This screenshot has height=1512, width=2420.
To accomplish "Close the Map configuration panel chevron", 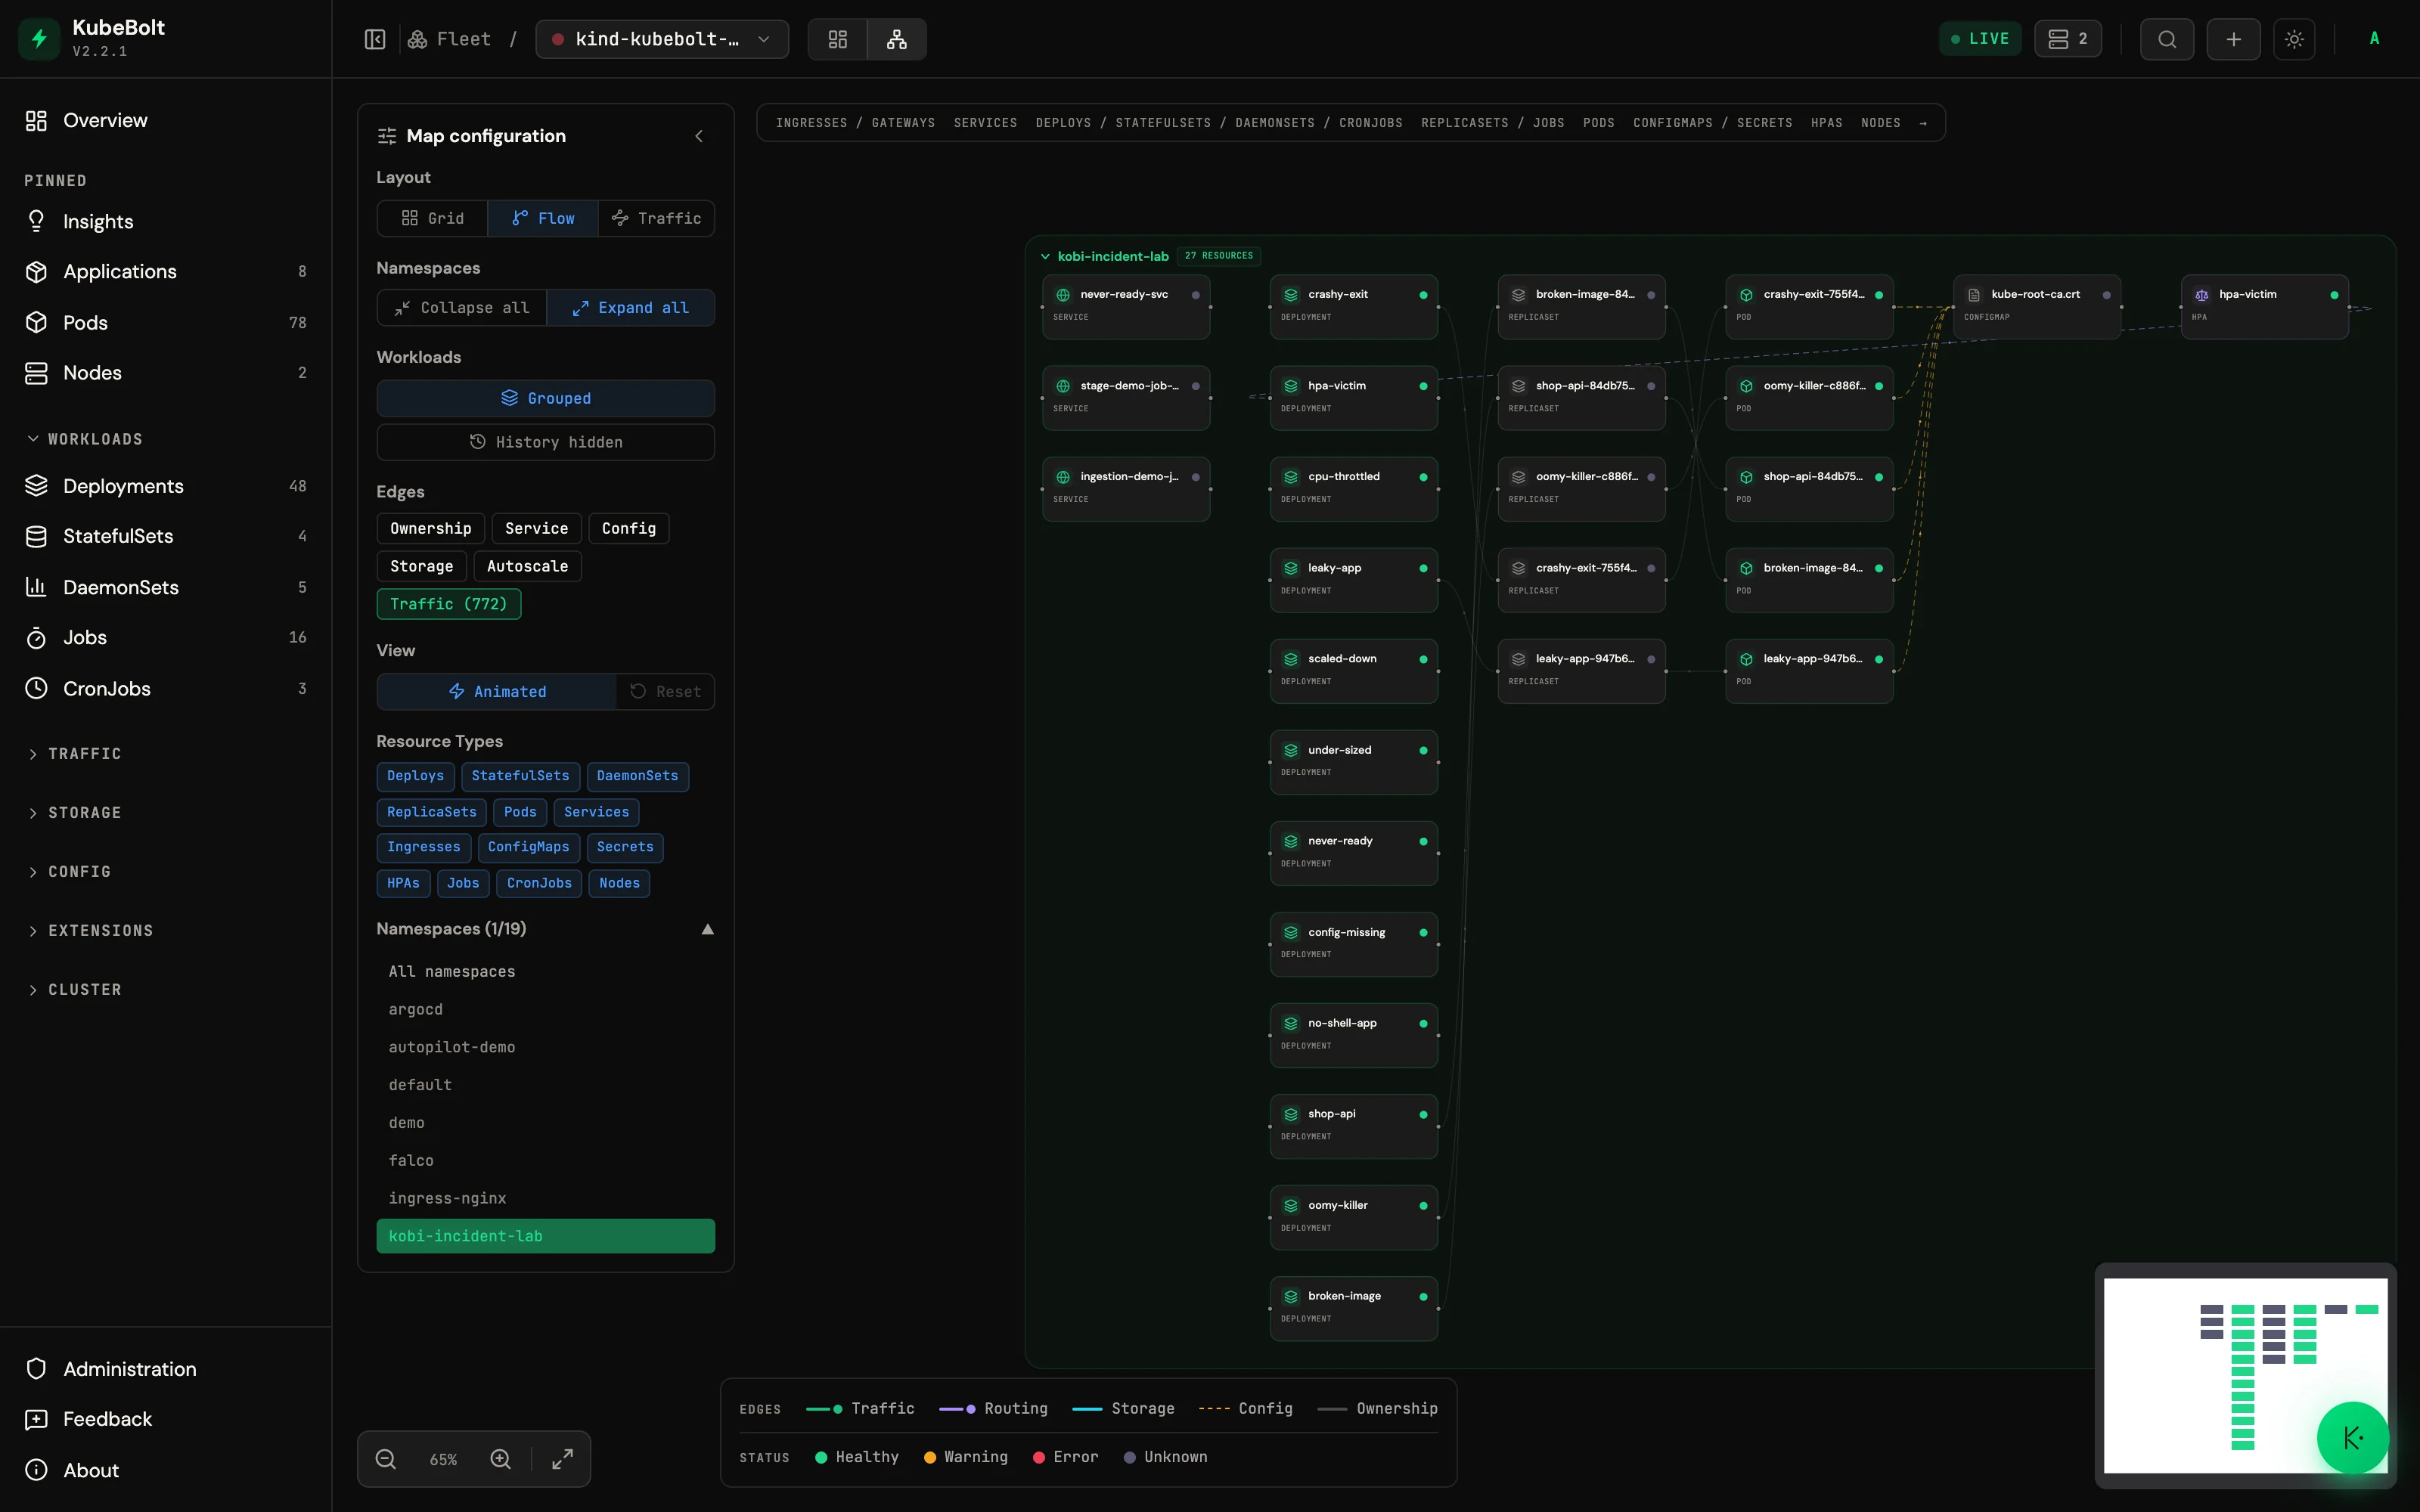I will click(x=699, y=136).
